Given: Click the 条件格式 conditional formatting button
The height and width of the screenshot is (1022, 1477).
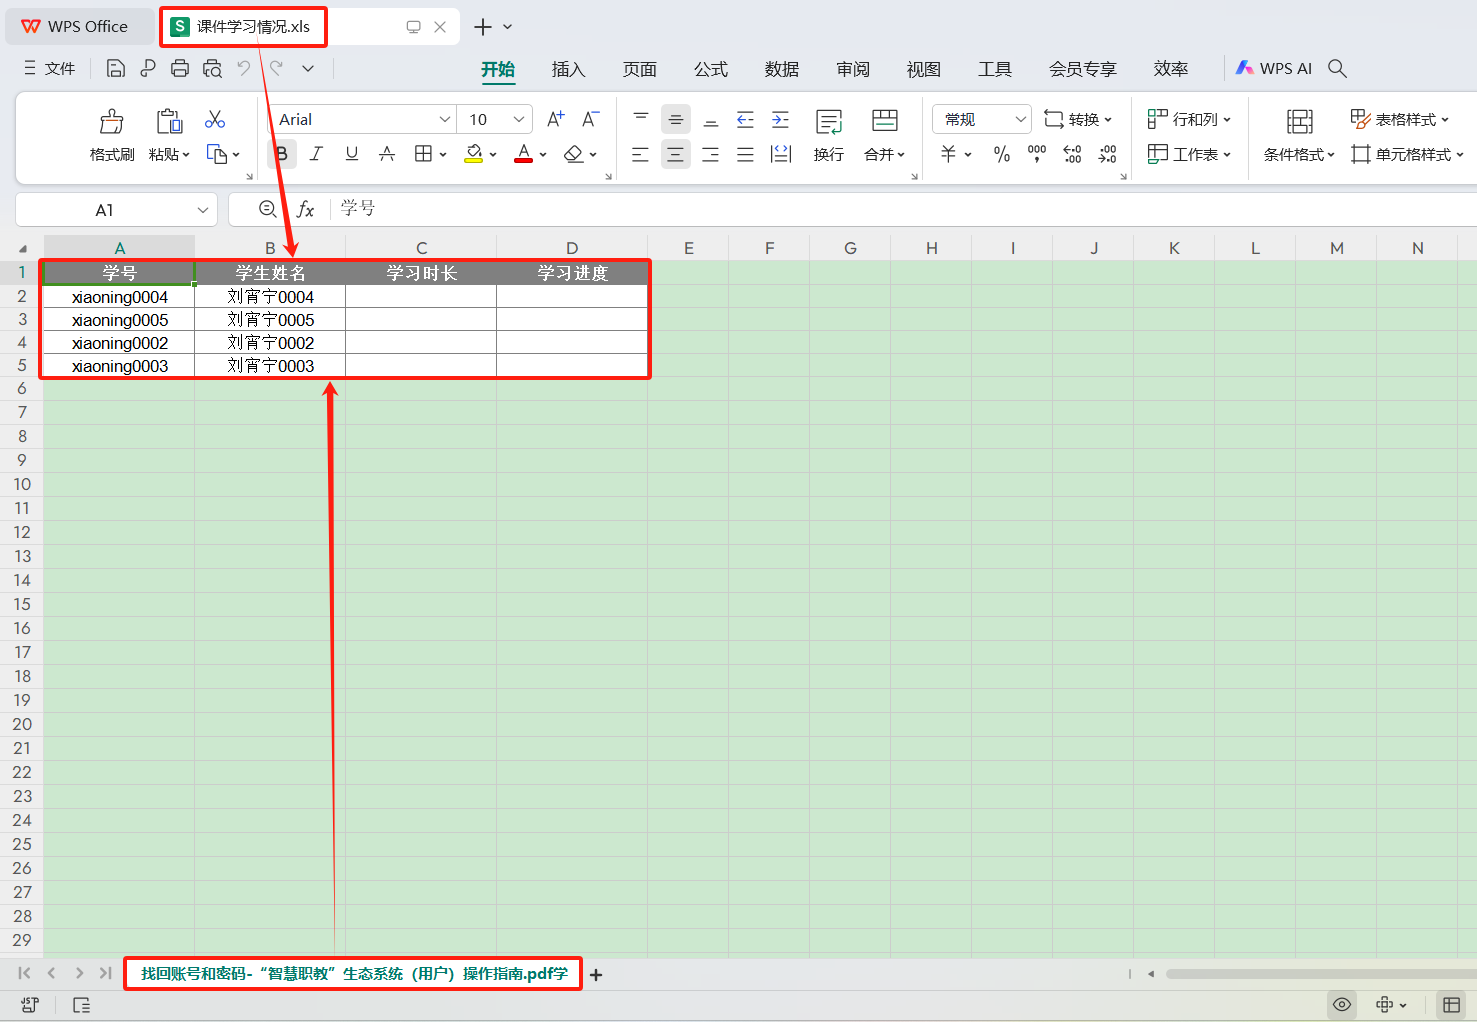Looking at the screenshot, I should click(1298, 154).
